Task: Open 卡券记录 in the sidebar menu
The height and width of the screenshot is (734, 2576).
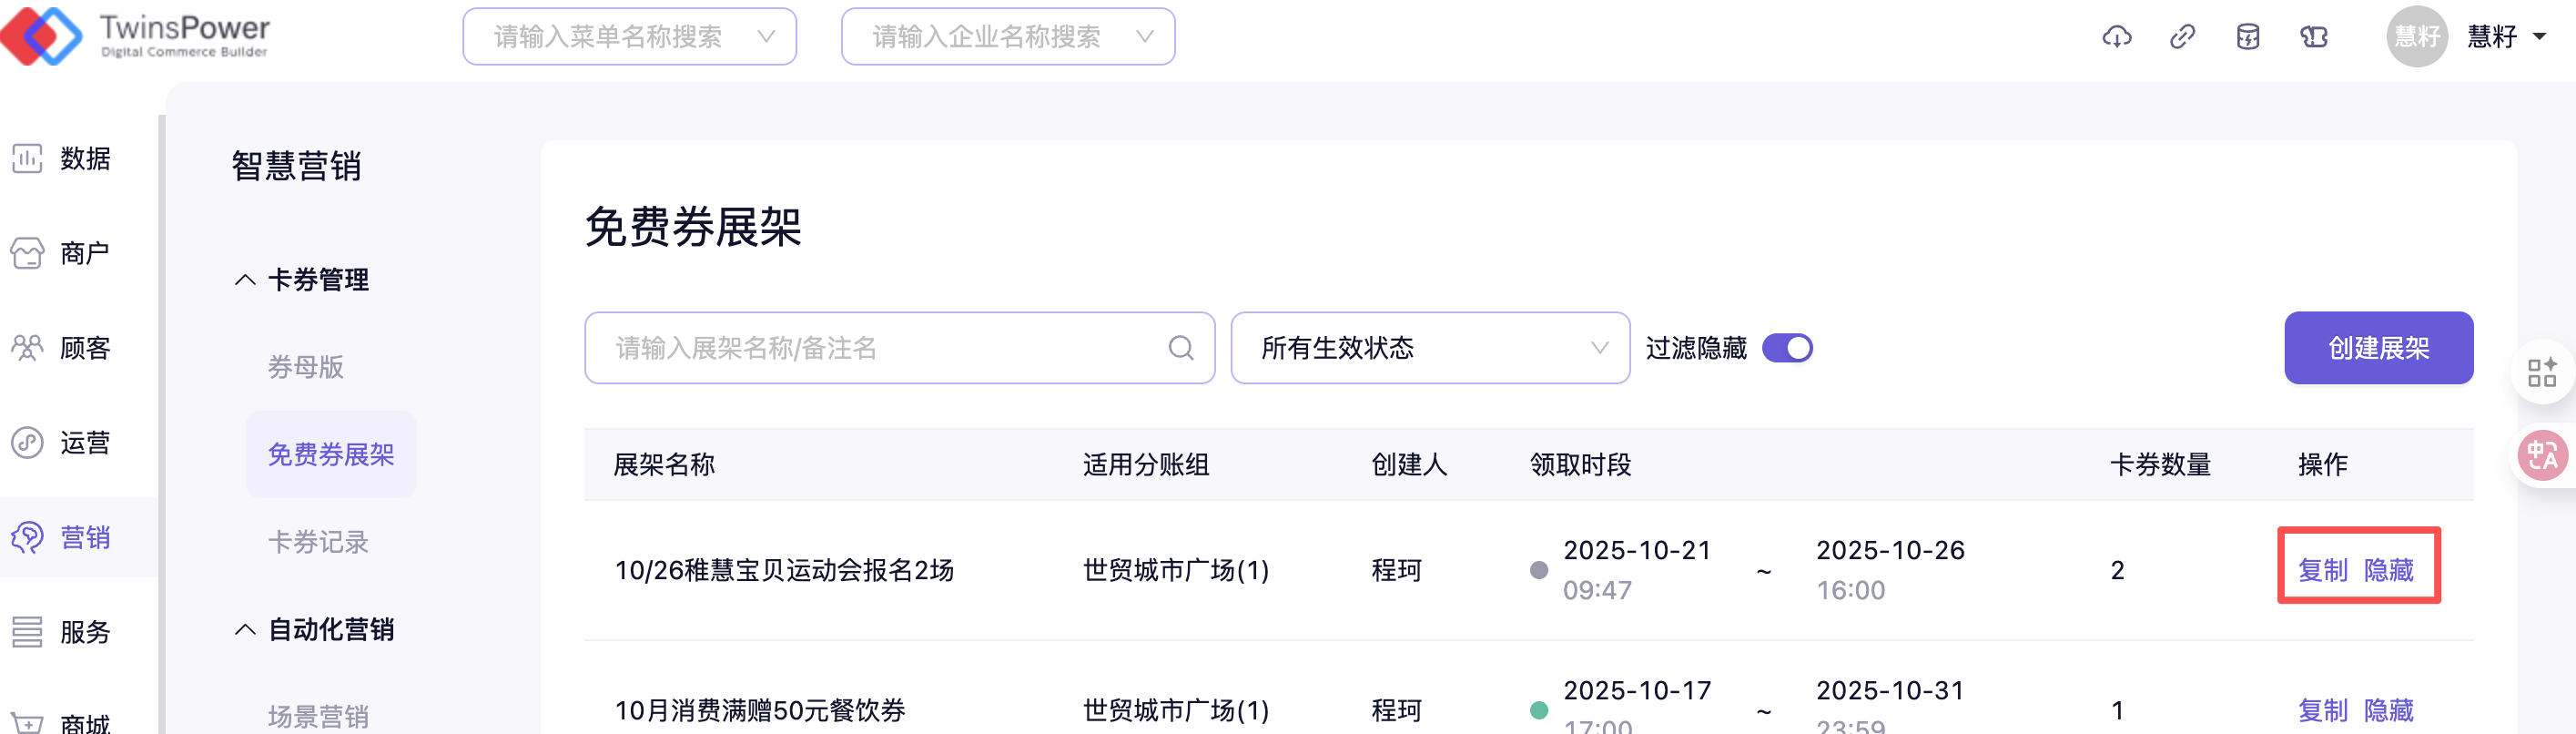Action: 318,542
